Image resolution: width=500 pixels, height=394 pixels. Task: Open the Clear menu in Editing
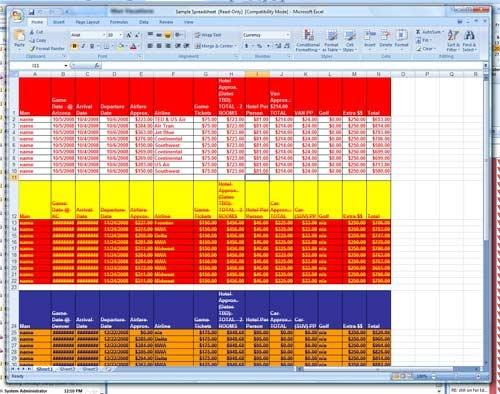(x=425, y=49)
